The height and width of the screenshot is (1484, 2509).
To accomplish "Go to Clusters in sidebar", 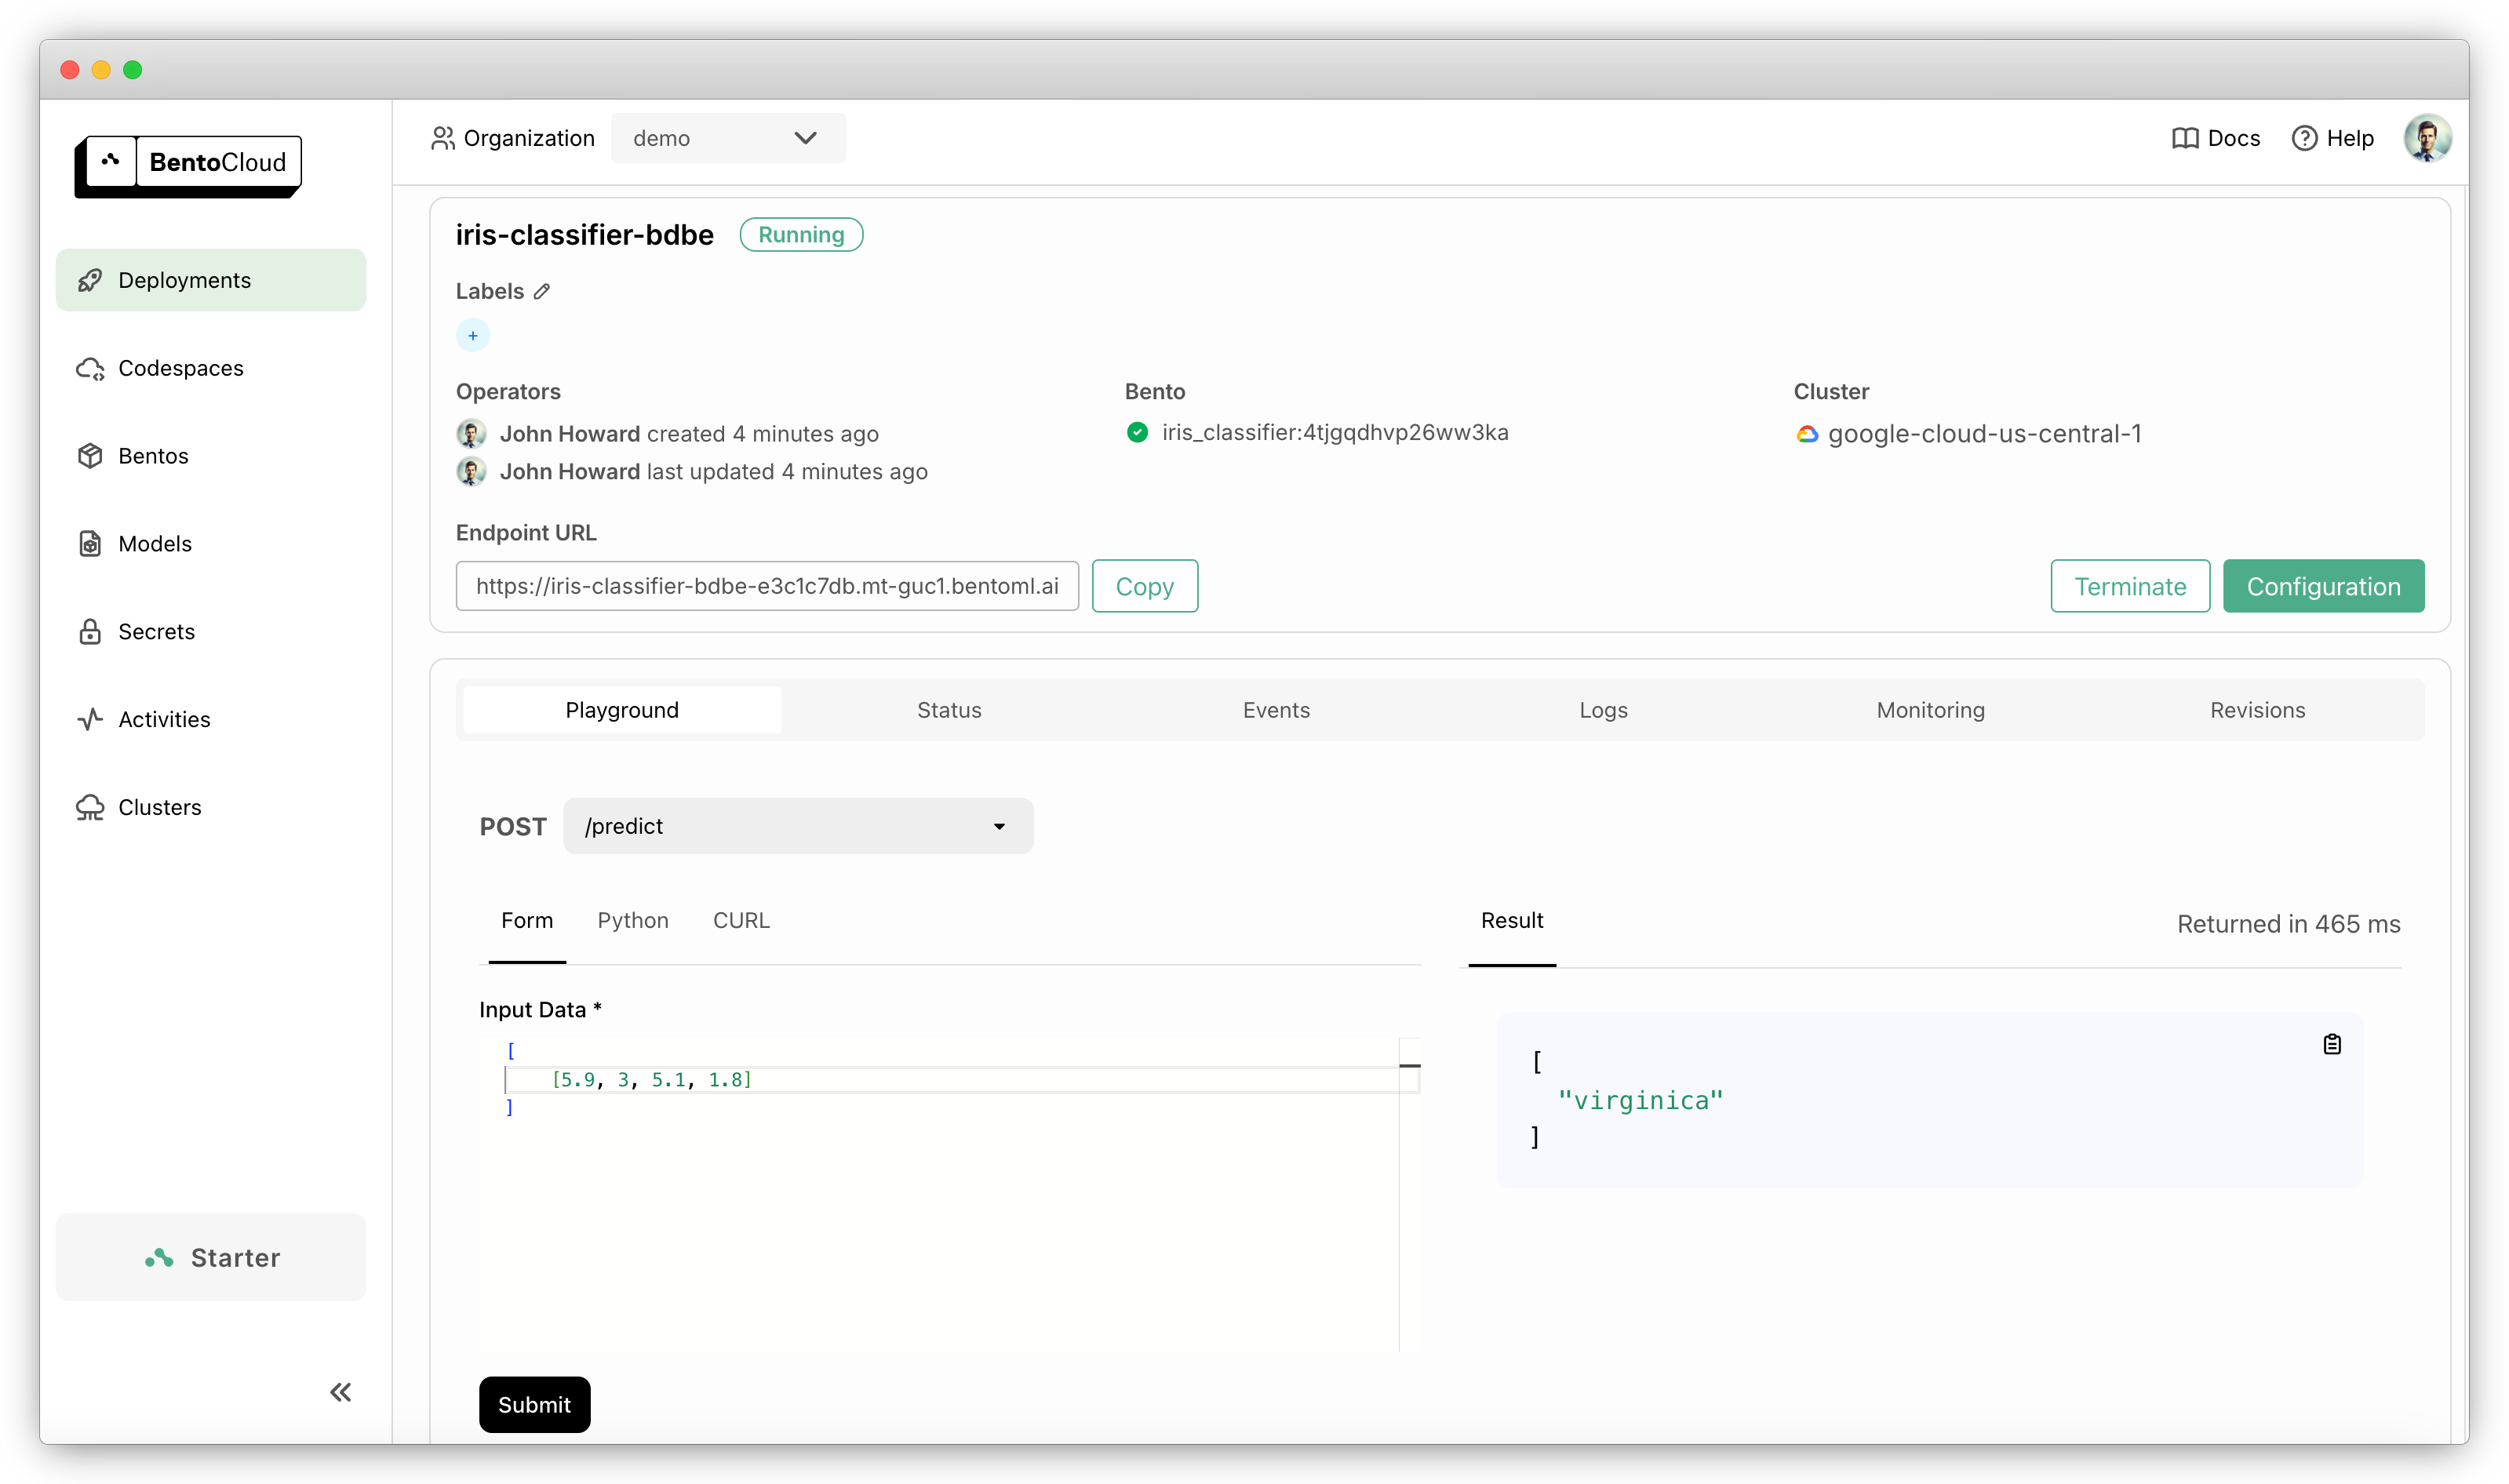I will coord(211,807).
